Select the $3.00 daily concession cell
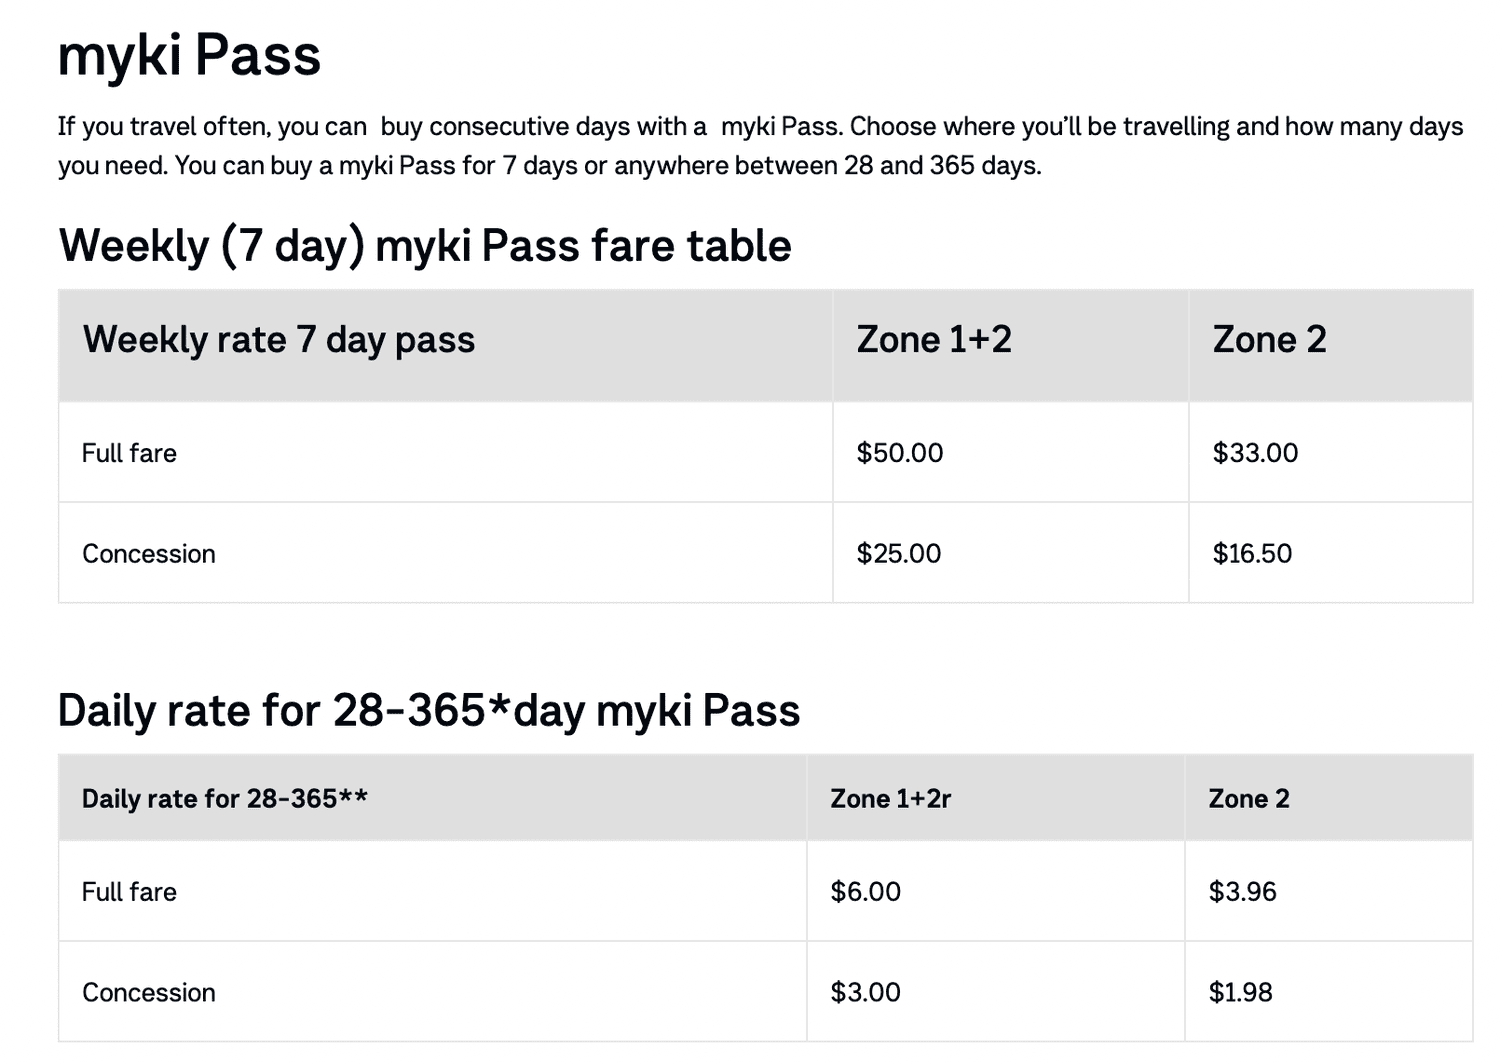The image size is (1500, 1062). click(x=866, y=993)
